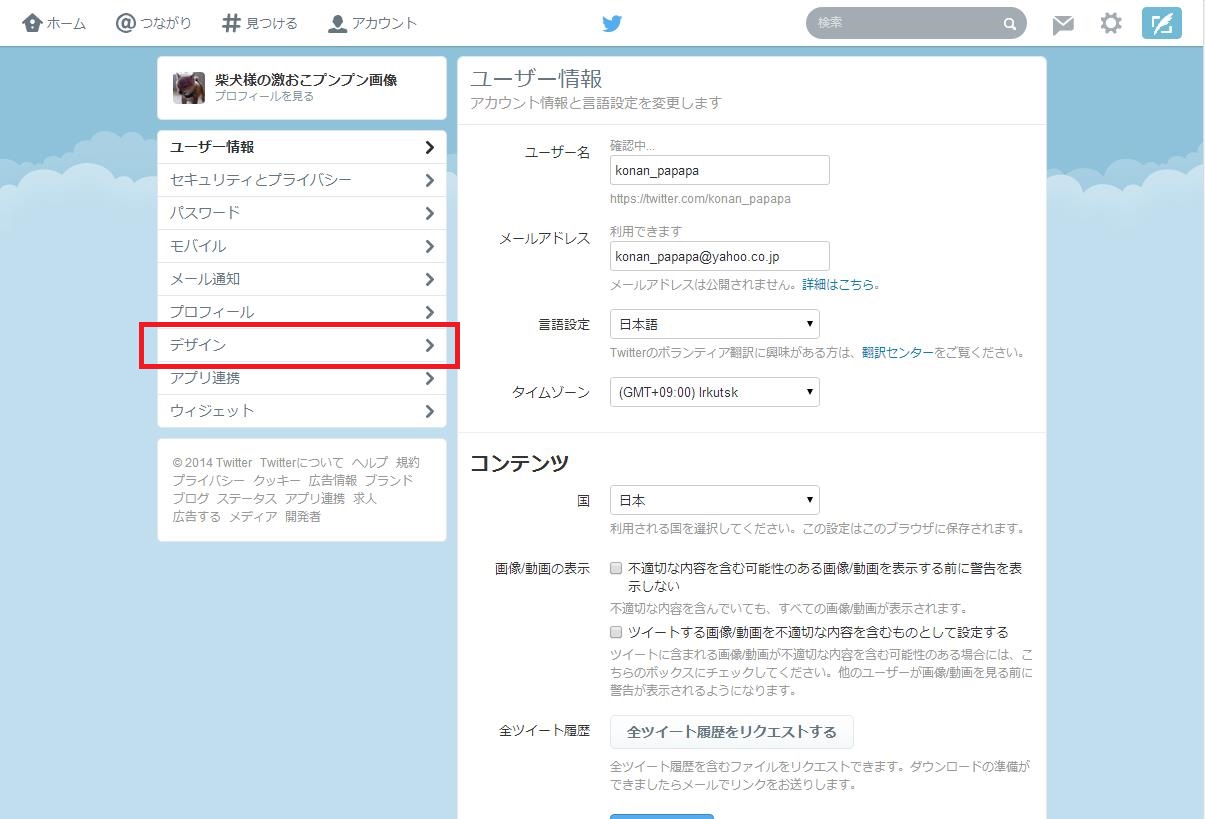The image size is (1205, 819).
Task: Check 警告を表示しない media warning checkbox
Action: 616,568
